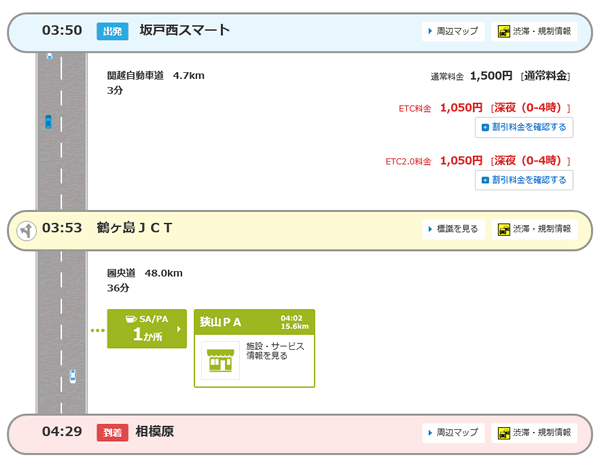This screenshot has height=462, width=600.
Task: Click the 相模原 destination name
Action: click(154, 432)
